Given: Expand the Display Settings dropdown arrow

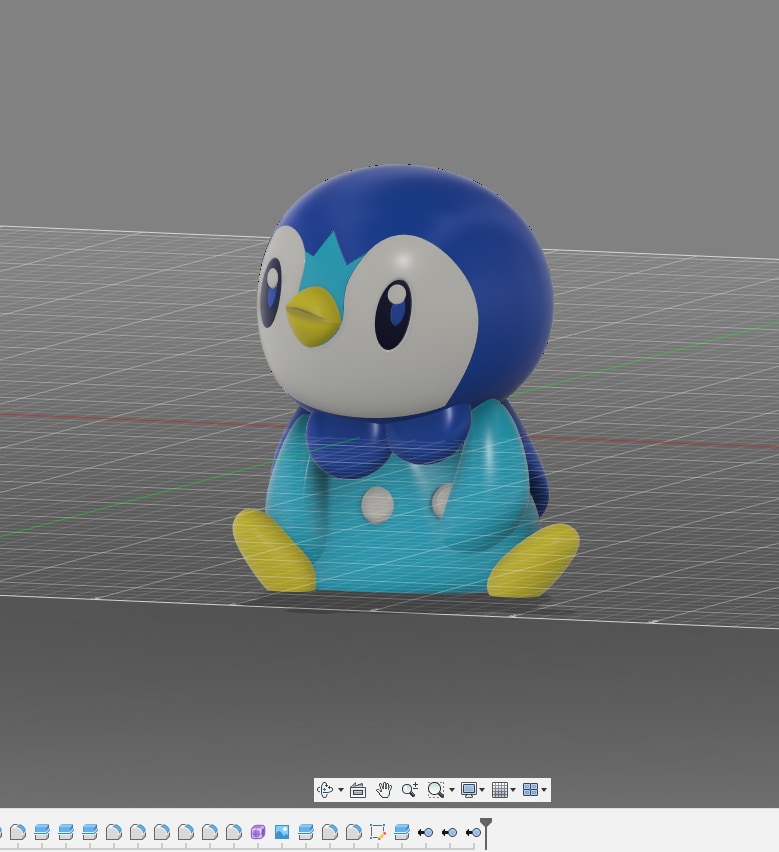Looking at the screenshot, I should [x=482, y=790].
